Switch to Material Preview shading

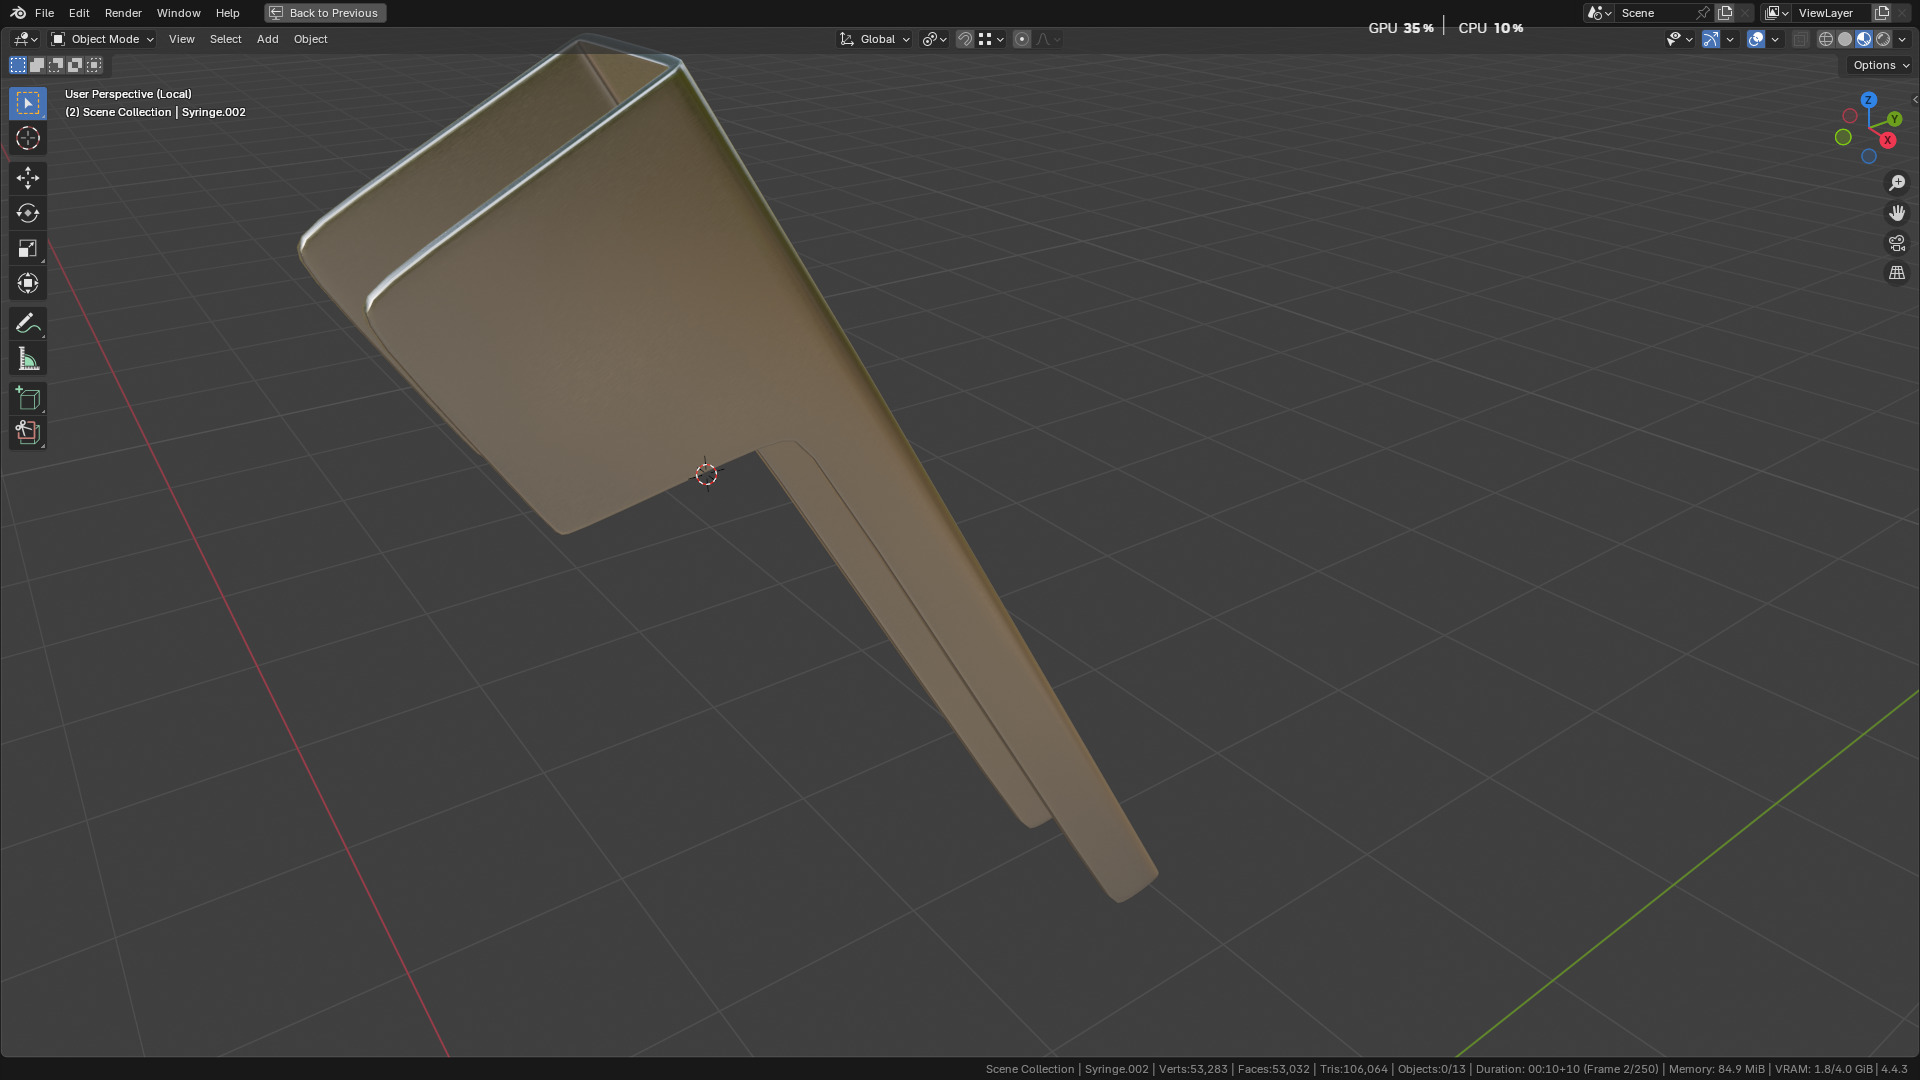1864,39
